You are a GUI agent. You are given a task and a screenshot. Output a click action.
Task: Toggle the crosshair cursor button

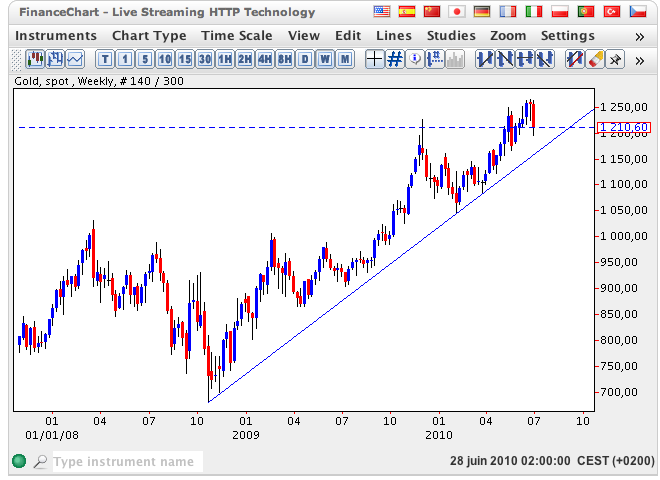tap(375, 59)
